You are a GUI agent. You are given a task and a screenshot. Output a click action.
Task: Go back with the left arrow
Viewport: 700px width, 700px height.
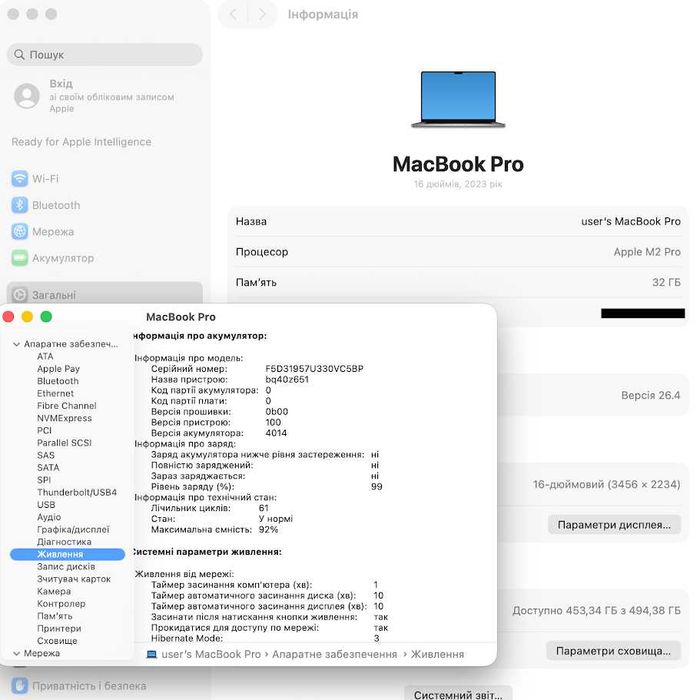(x=233, y=14)
